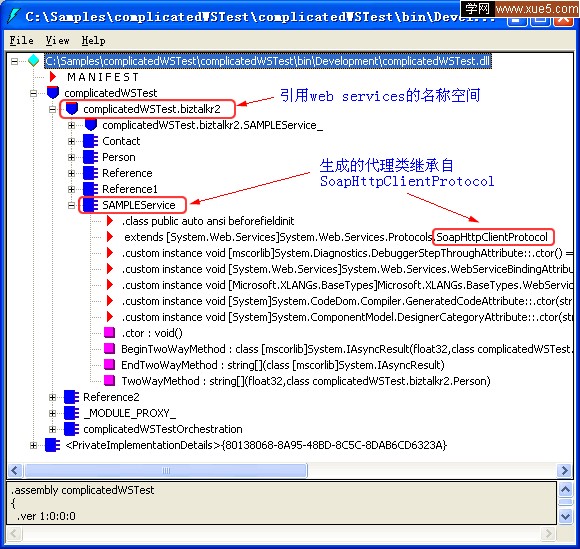Screen dimensions: 580x549
Task: Click red arrow icon of extends line
Action: [110, 237]
